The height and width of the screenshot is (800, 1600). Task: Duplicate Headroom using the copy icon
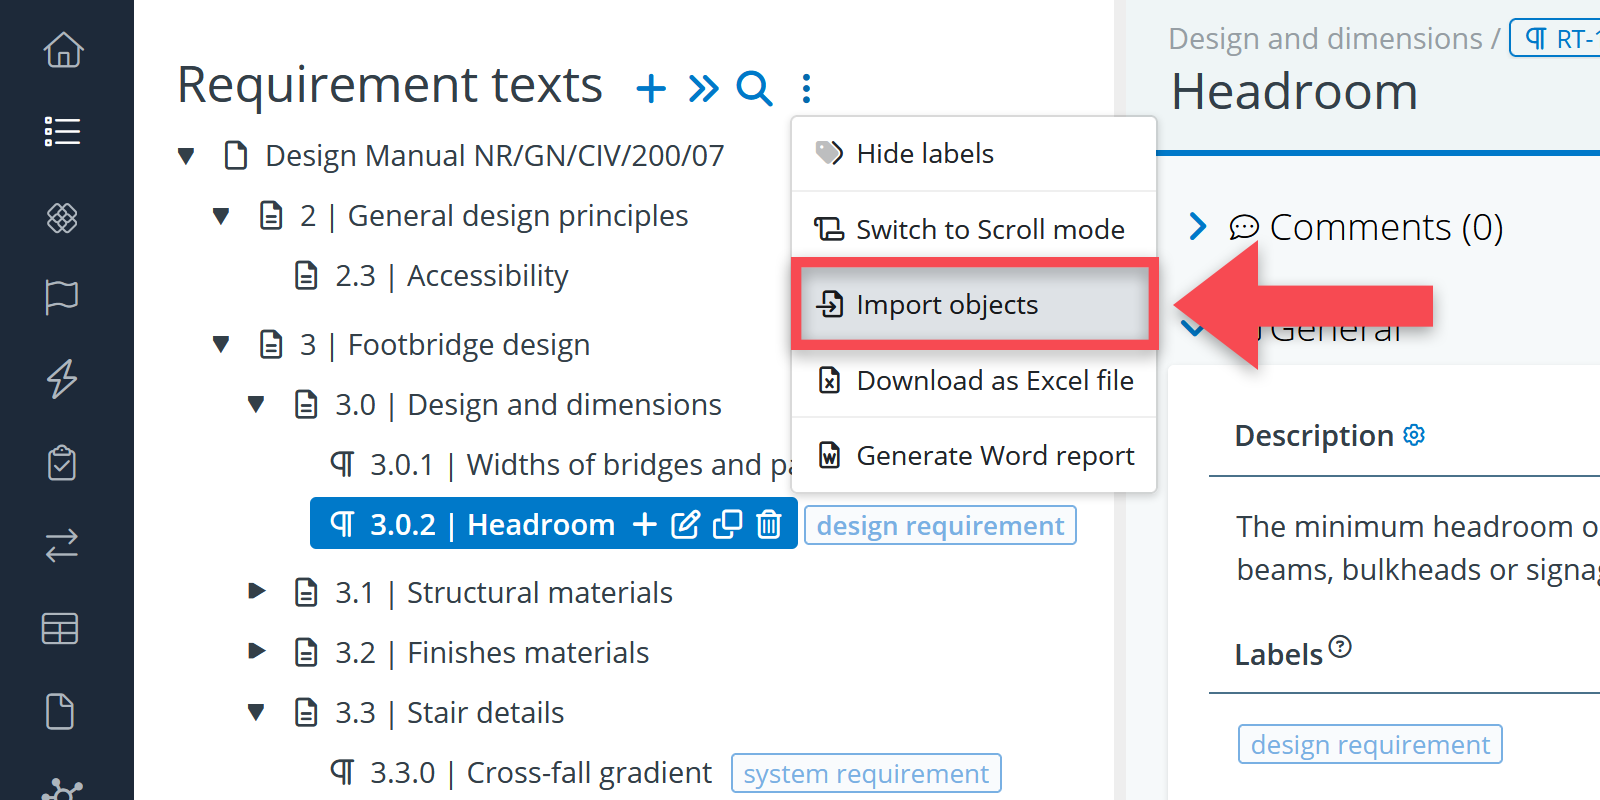(x=727, y=524)
